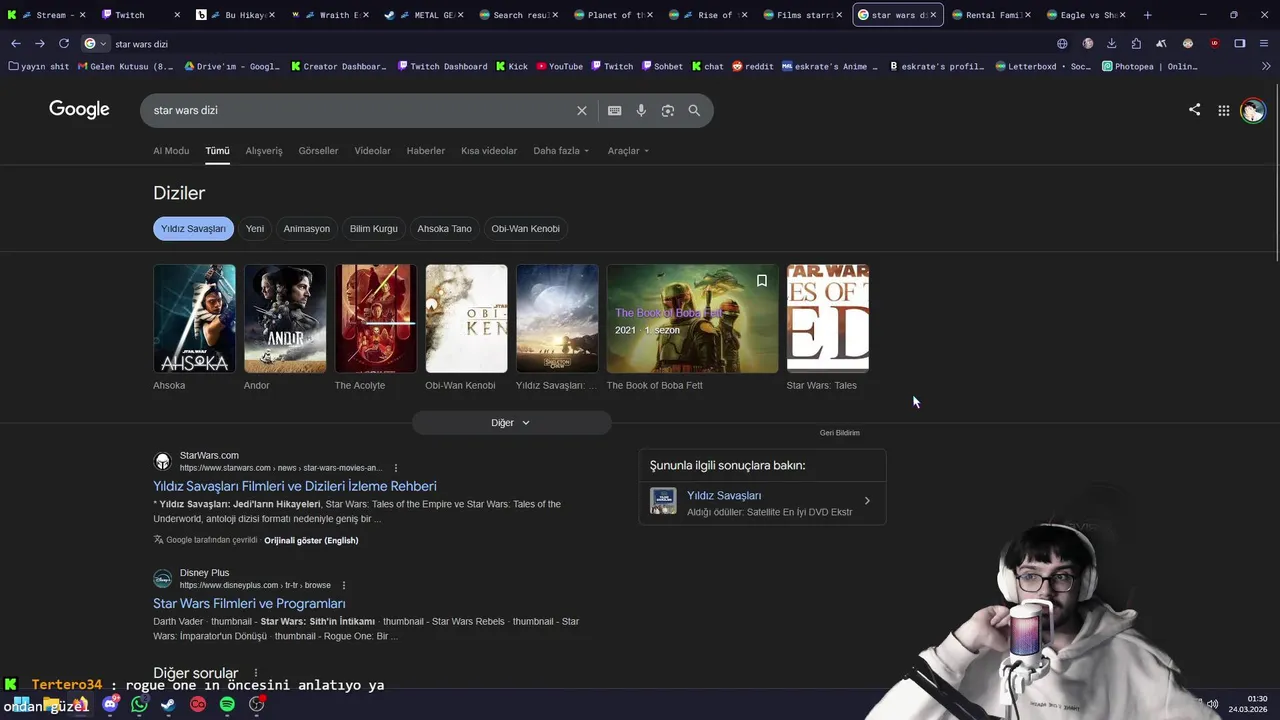This screenshot has width=1280, height=720.
Task: Switch to the Kısa videolar tab
Action: (489, 151)
